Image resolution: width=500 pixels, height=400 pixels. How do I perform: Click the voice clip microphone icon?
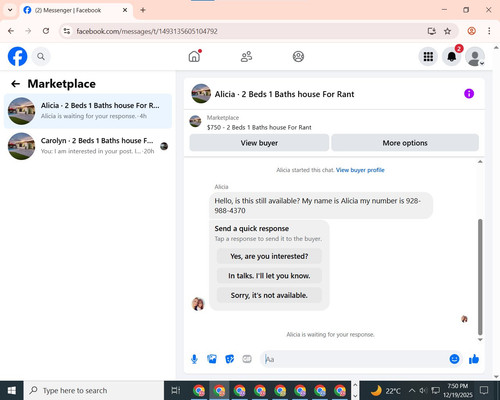pos(194,359)
